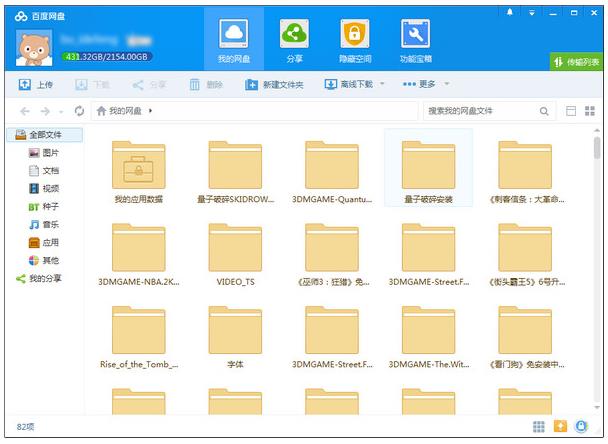608x444 pixels.
Task: Click the vertical scrollbar thumb
Action: [597, 148]
